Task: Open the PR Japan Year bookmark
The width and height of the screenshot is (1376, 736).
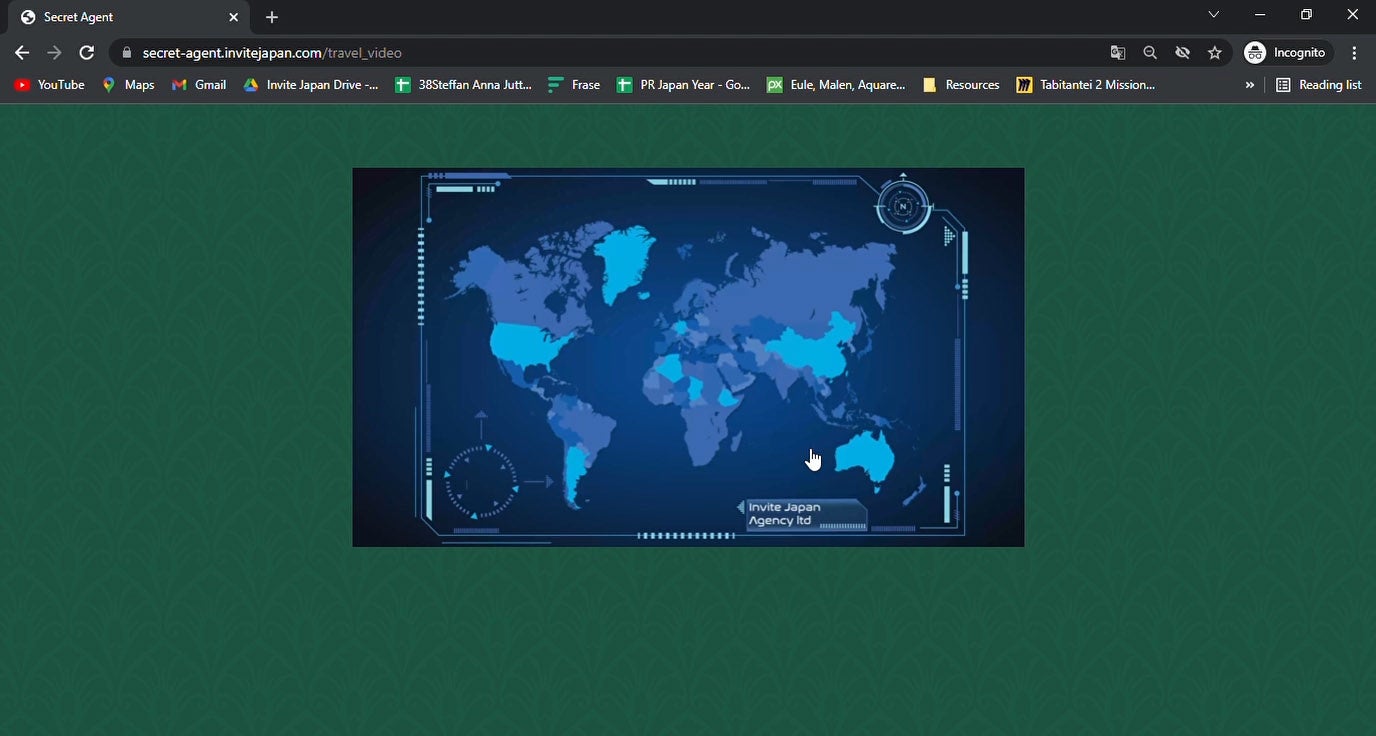Action: click(683, 85)
